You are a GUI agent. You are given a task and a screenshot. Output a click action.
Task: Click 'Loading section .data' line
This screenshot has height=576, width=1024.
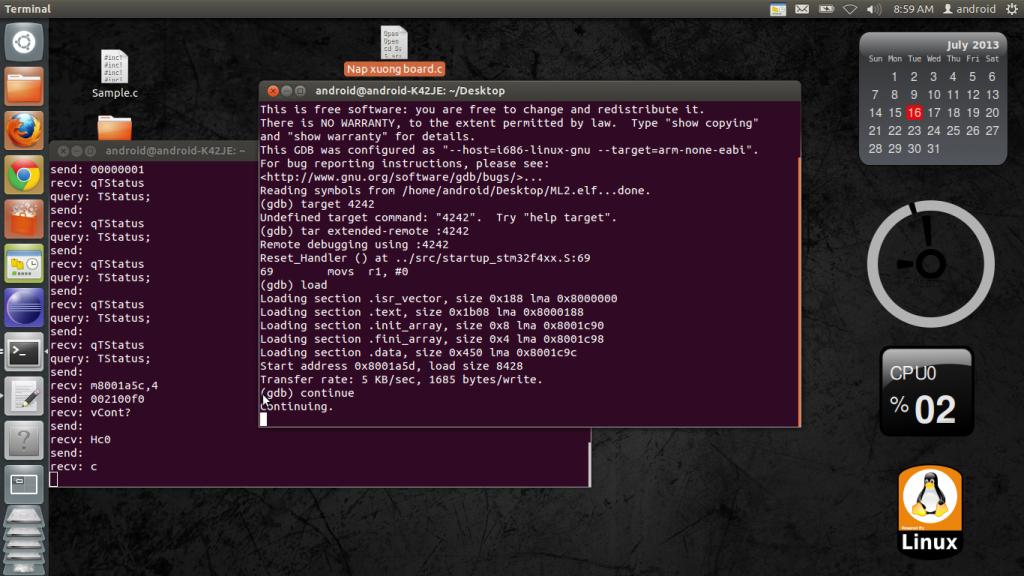click(x=418, y=353)
